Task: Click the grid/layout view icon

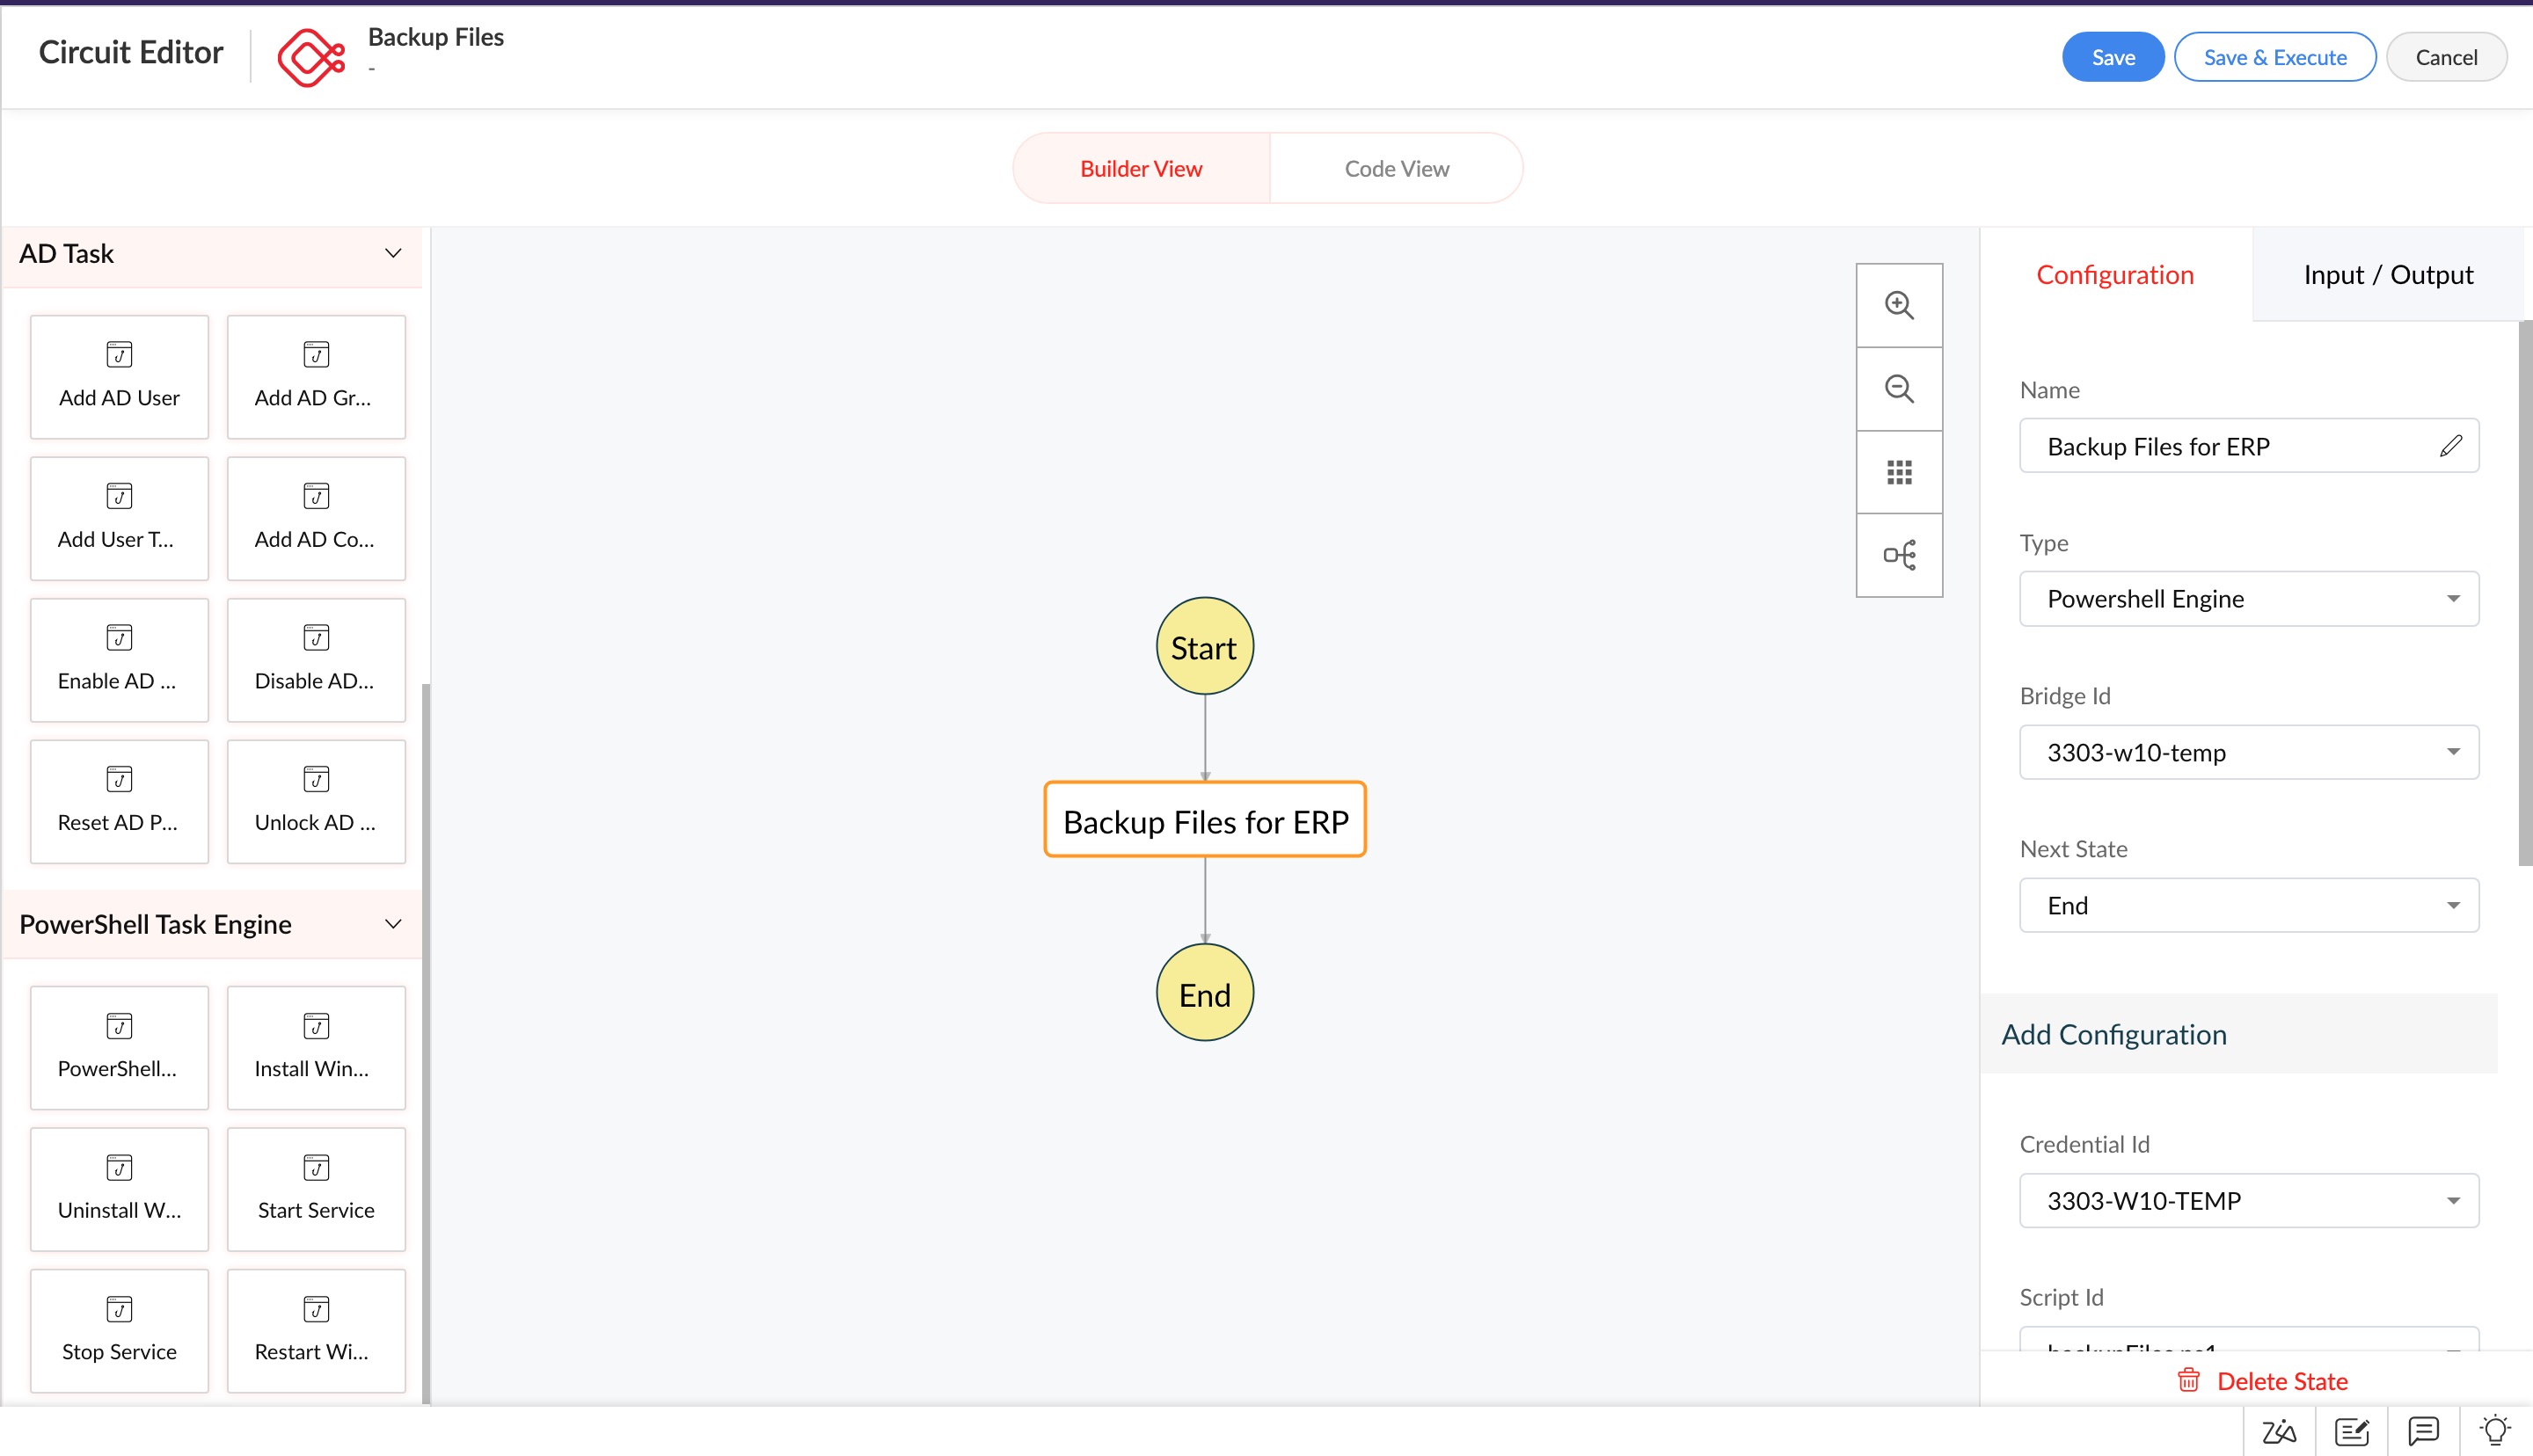Action: pos(1900,471)
